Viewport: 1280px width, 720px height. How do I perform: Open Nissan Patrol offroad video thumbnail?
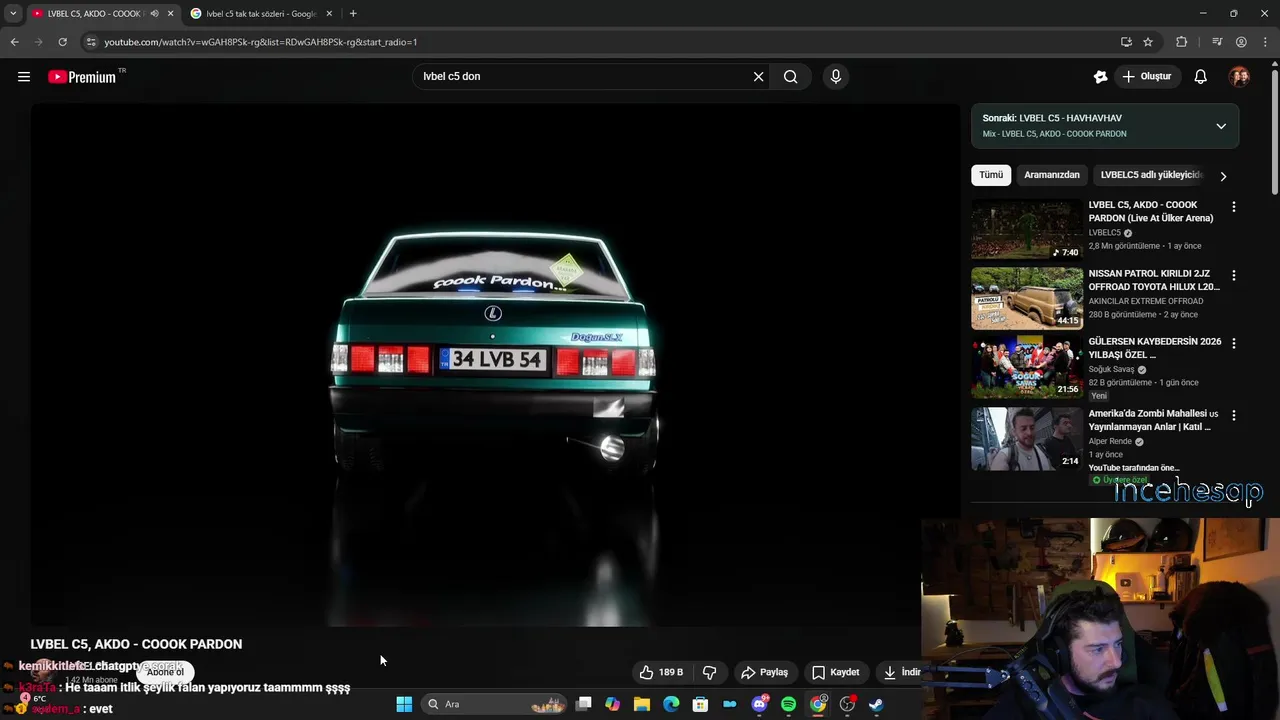pyautogui.click(x=1027, y=298)
